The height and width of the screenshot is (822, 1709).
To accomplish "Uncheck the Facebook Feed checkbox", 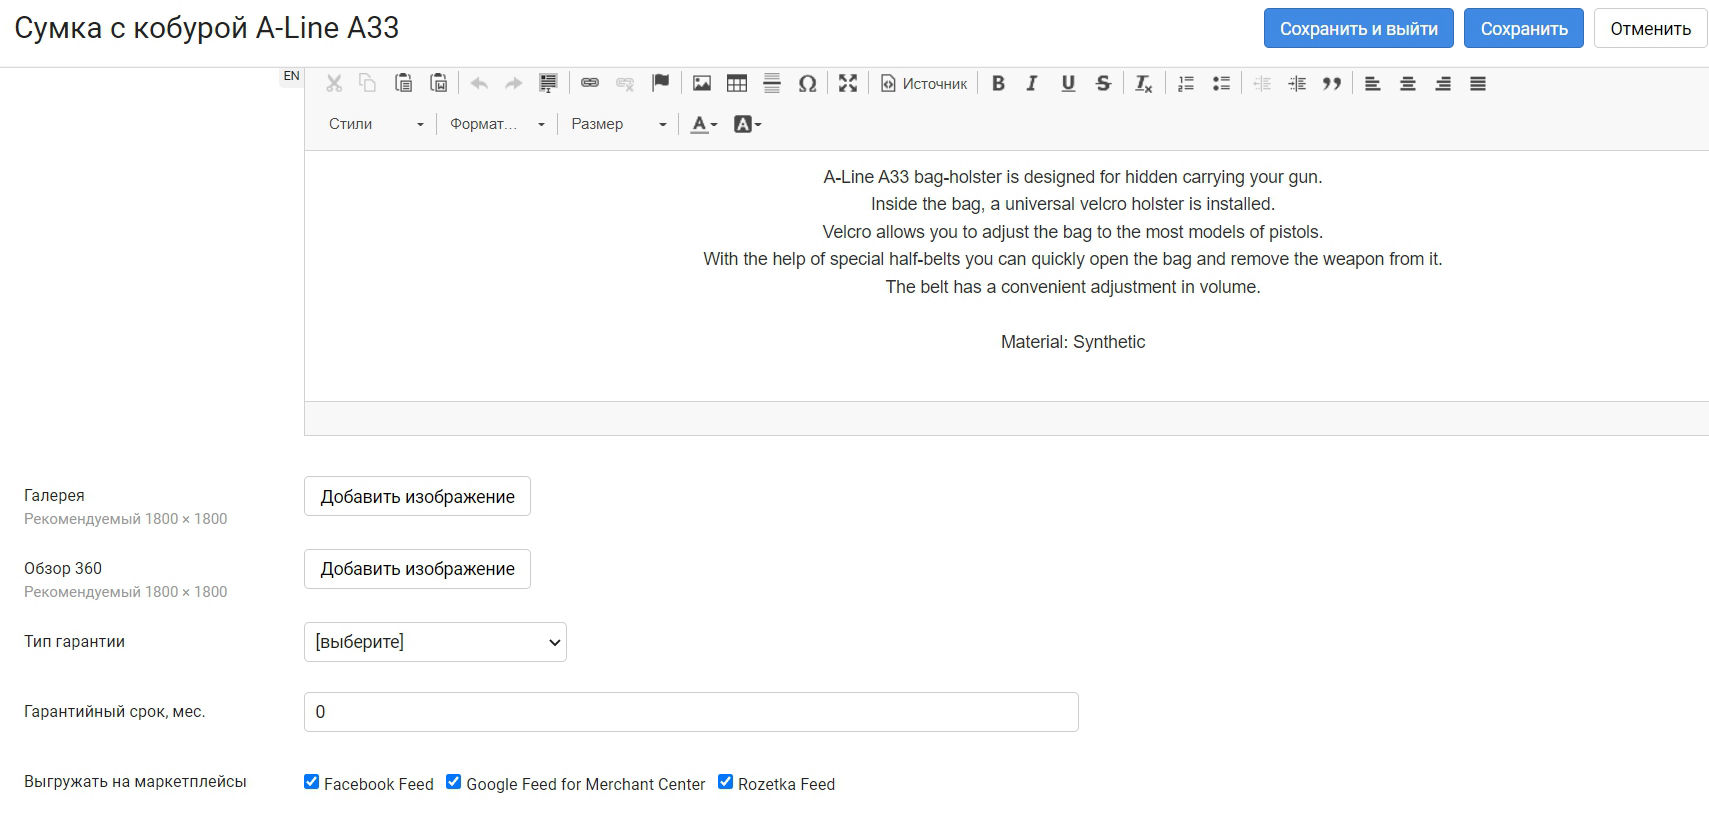I will click(312, 782).
